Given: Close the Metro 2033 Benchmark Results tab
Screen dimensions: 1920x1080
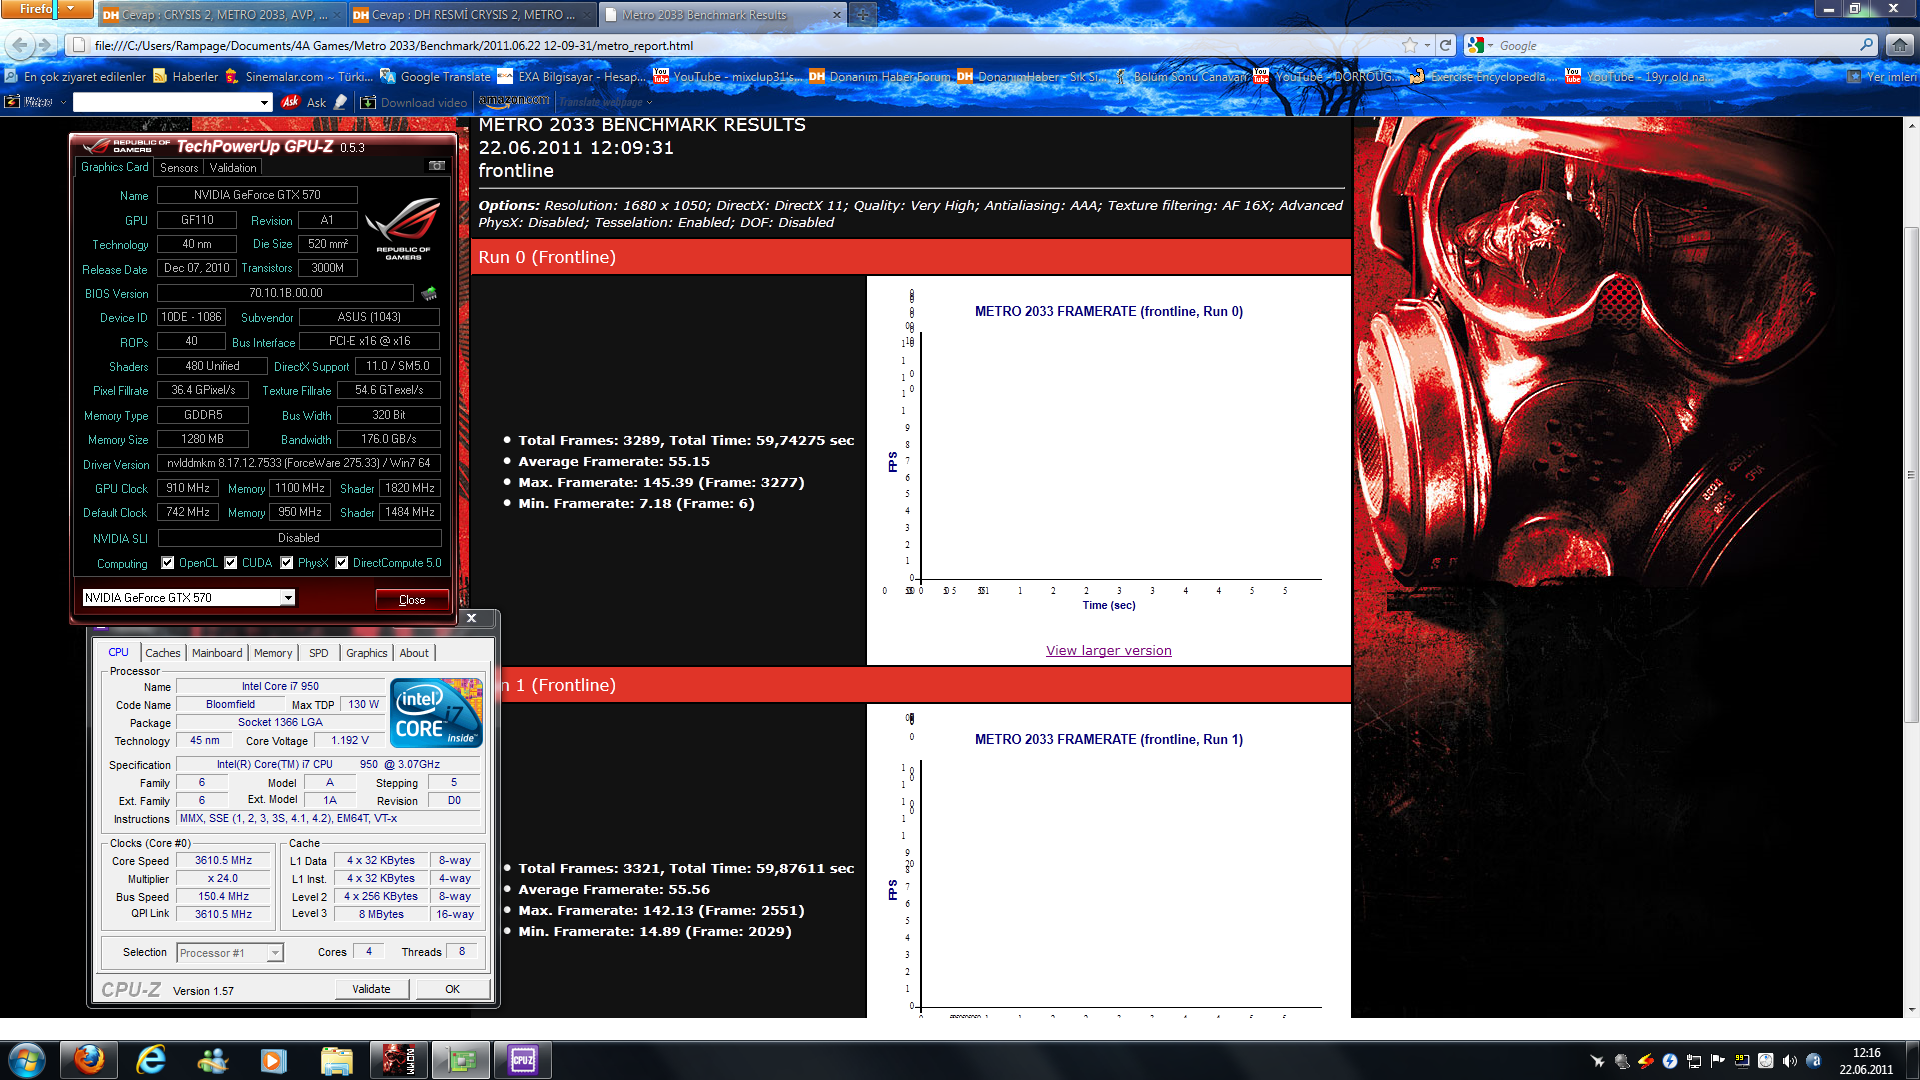Looking at the screenshot, I should click(837, 15).
